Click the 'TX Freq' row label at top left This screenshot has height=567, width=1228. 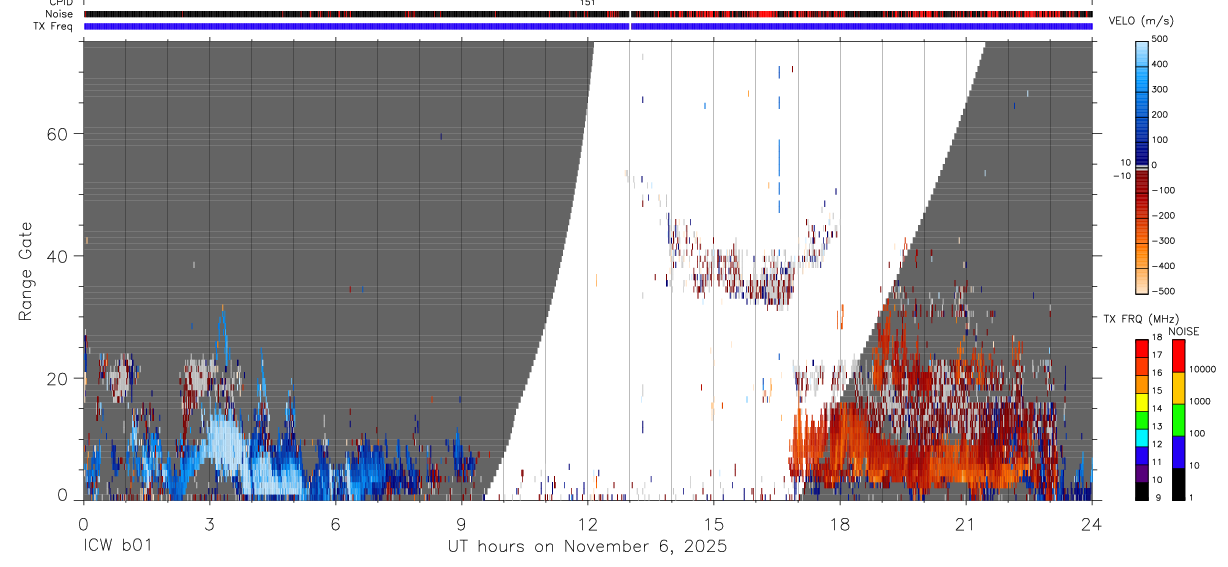pos(54,26)
